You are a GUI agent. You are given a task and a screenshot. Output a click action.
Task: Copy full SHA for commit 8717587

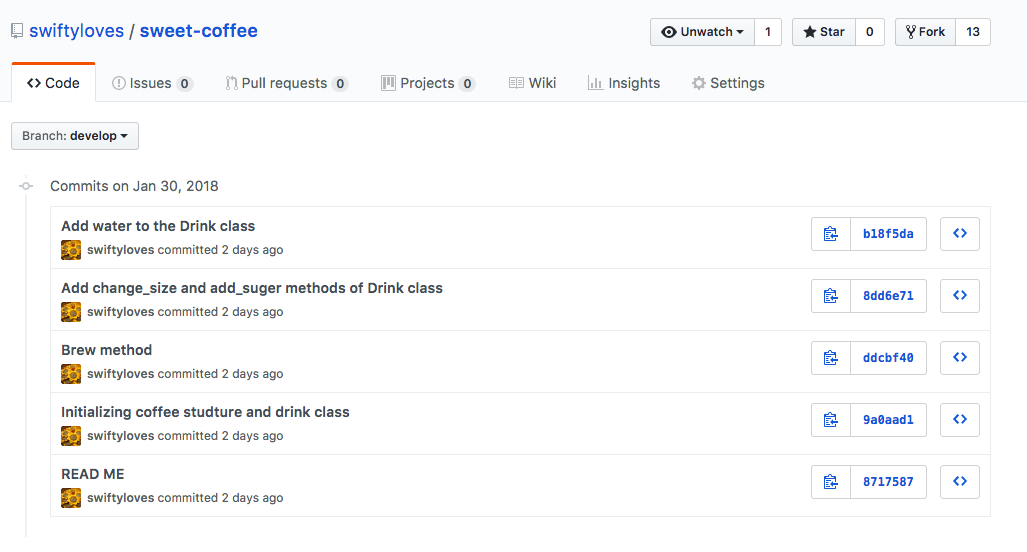coord(831,482)
